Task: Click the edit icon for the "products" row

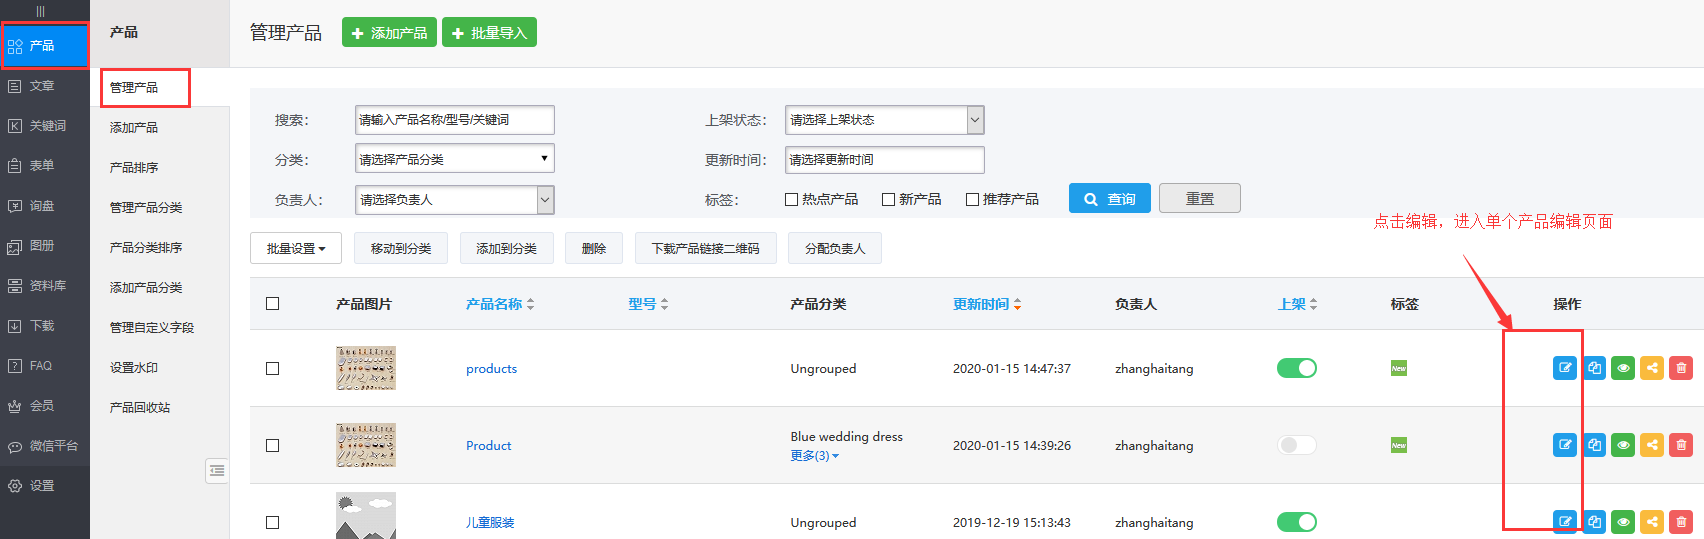Action: tap(1565, 368)
